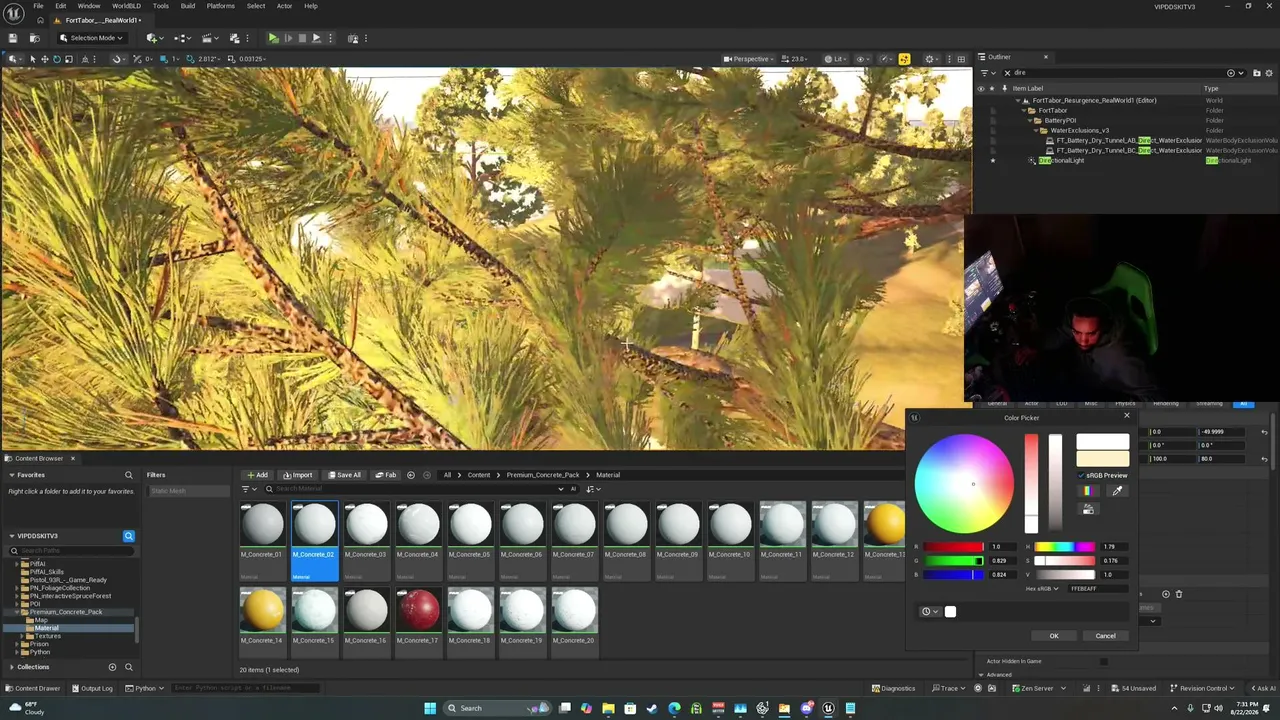Screen dimensions: 1280x720
Task: Click the Select objects arrow tool
Action: tap(32, 59)
